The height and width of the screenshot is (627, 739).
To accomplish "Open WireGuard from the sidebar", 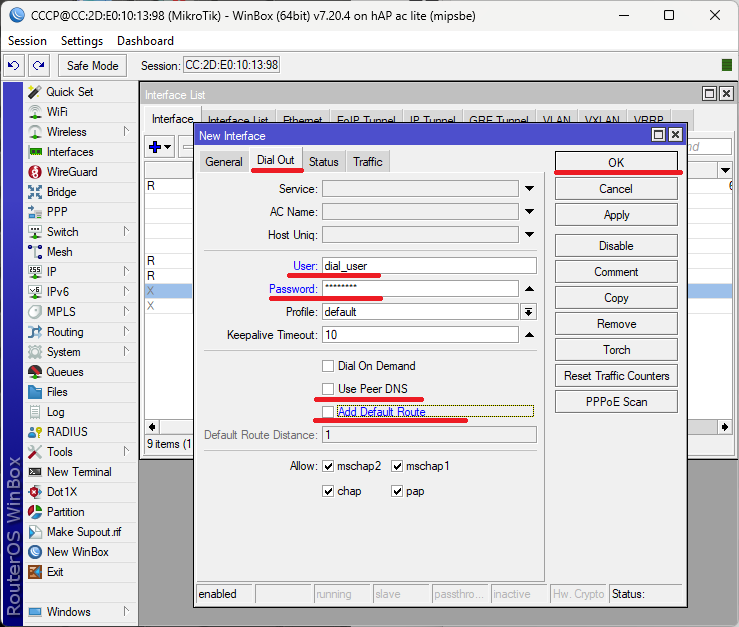I will 71,172.
